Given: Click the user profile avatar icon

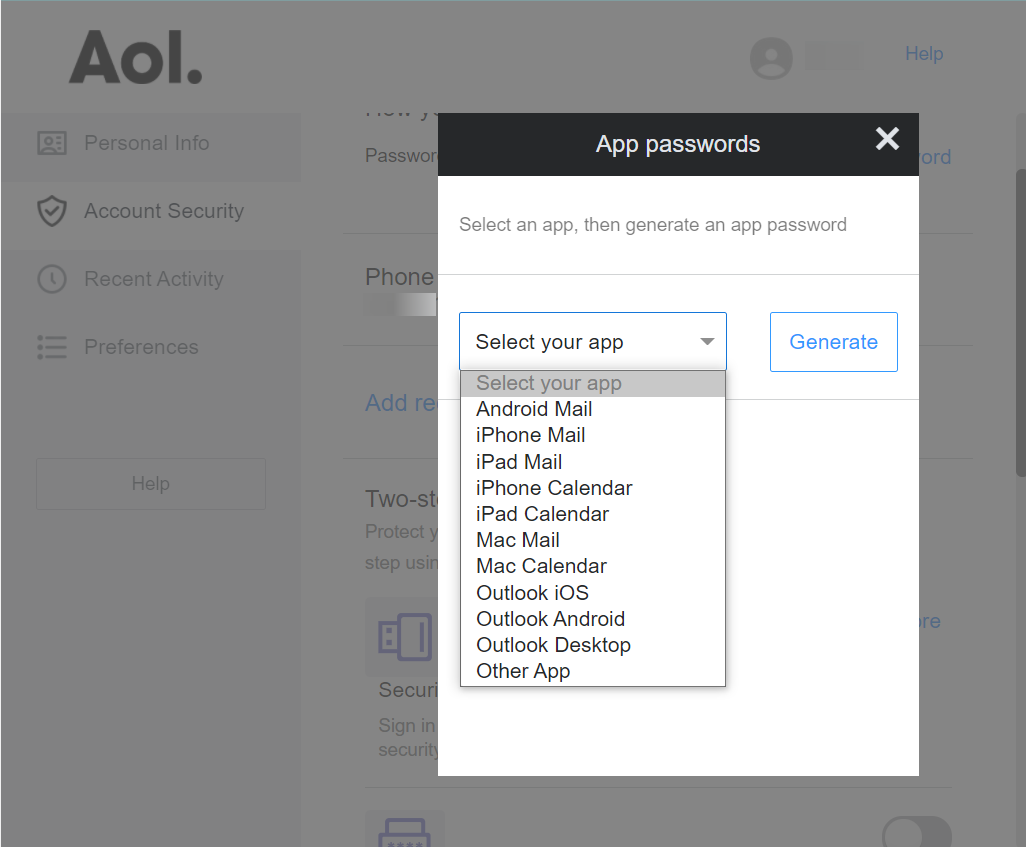Looking at the screenshot, I should click(771, 57).
